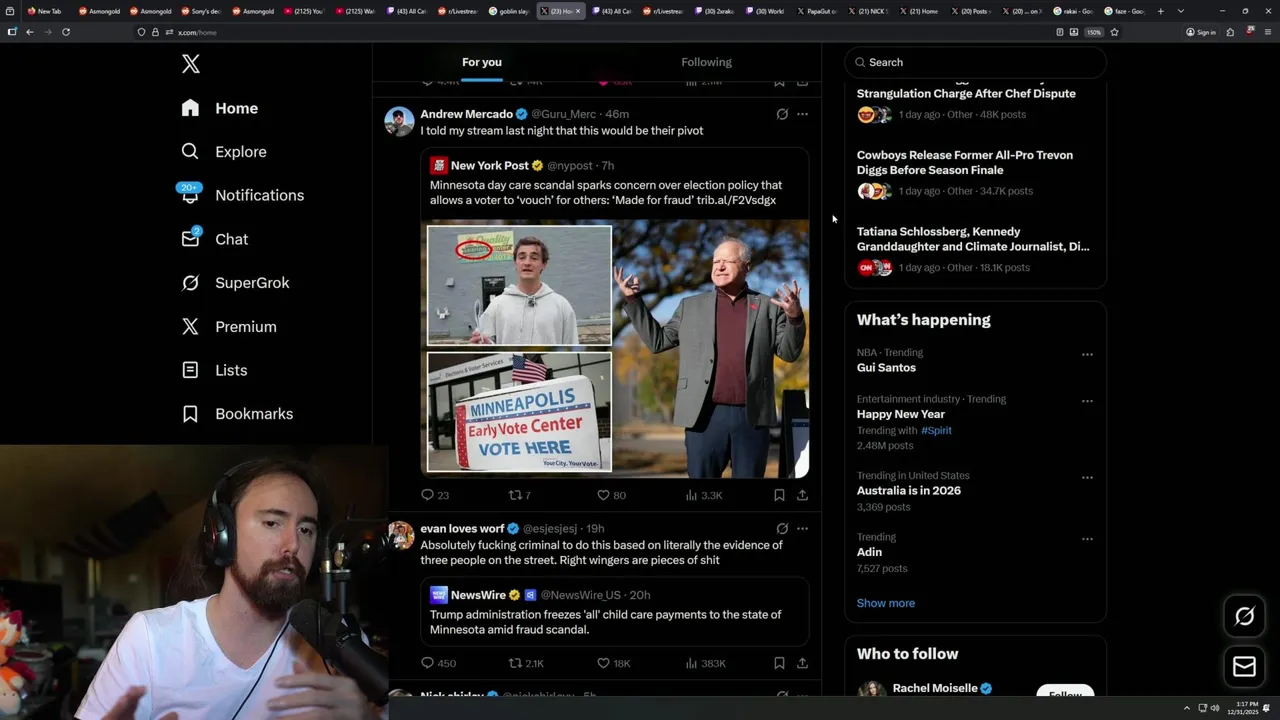Open more options for Happy New Year trend

click(x=1087, y=401)
